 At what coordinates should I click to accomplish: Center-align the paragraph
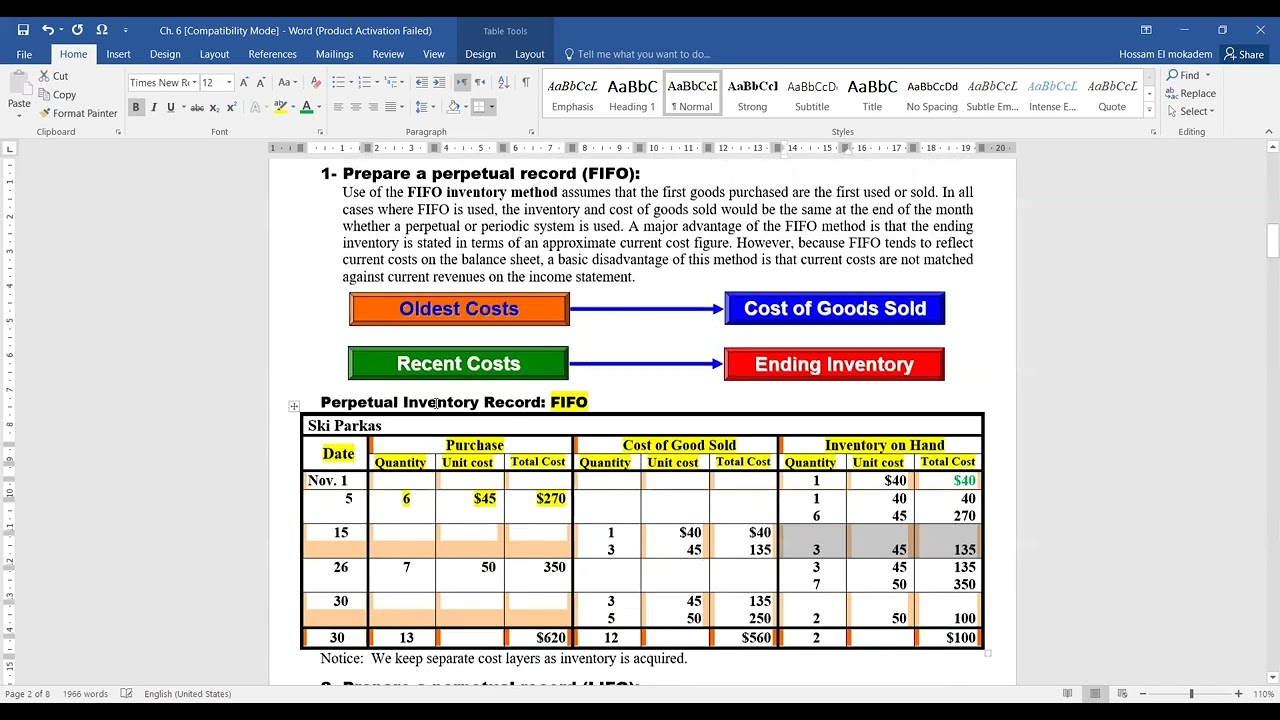coord(356,107)
